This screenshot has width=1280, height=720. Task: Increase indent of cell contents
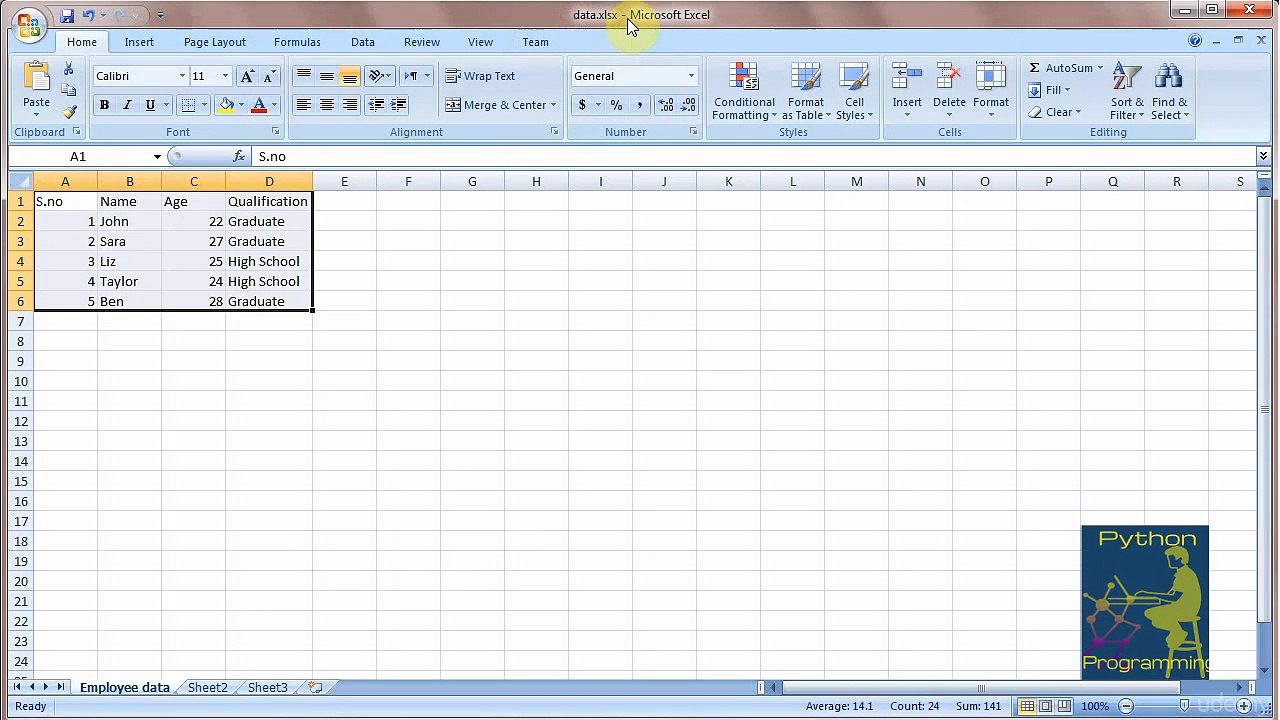click(x=398, y=104)
